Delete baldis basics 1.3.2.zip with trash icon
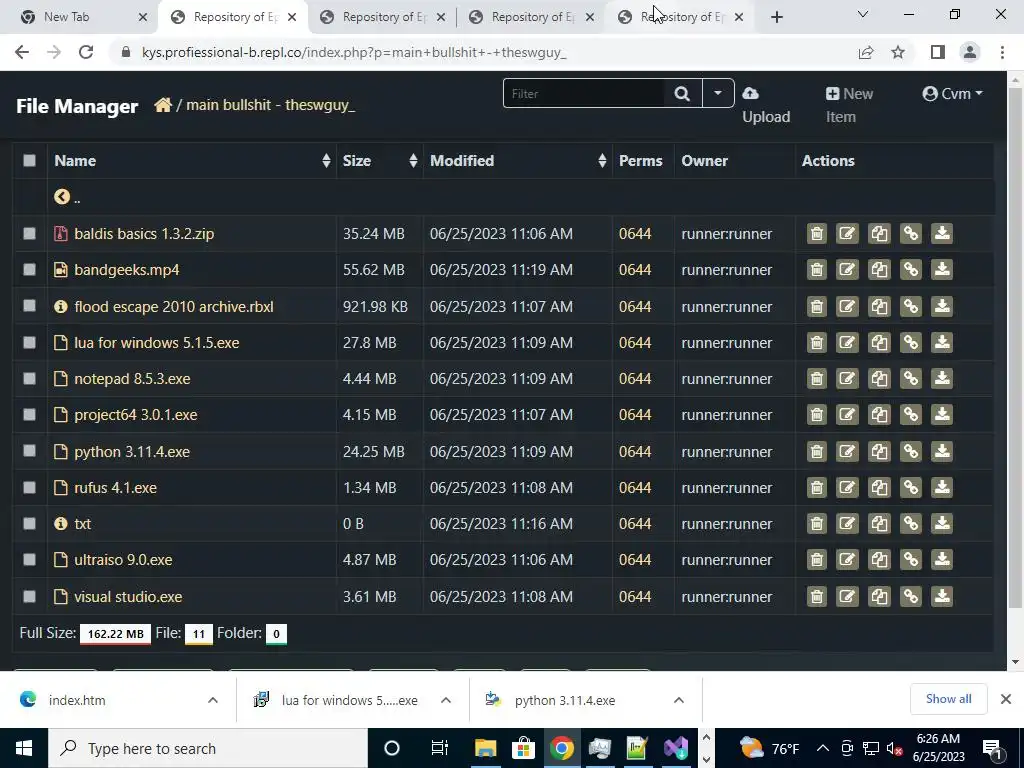Viewport: 1024px width, 768px height. click(816, 234)
